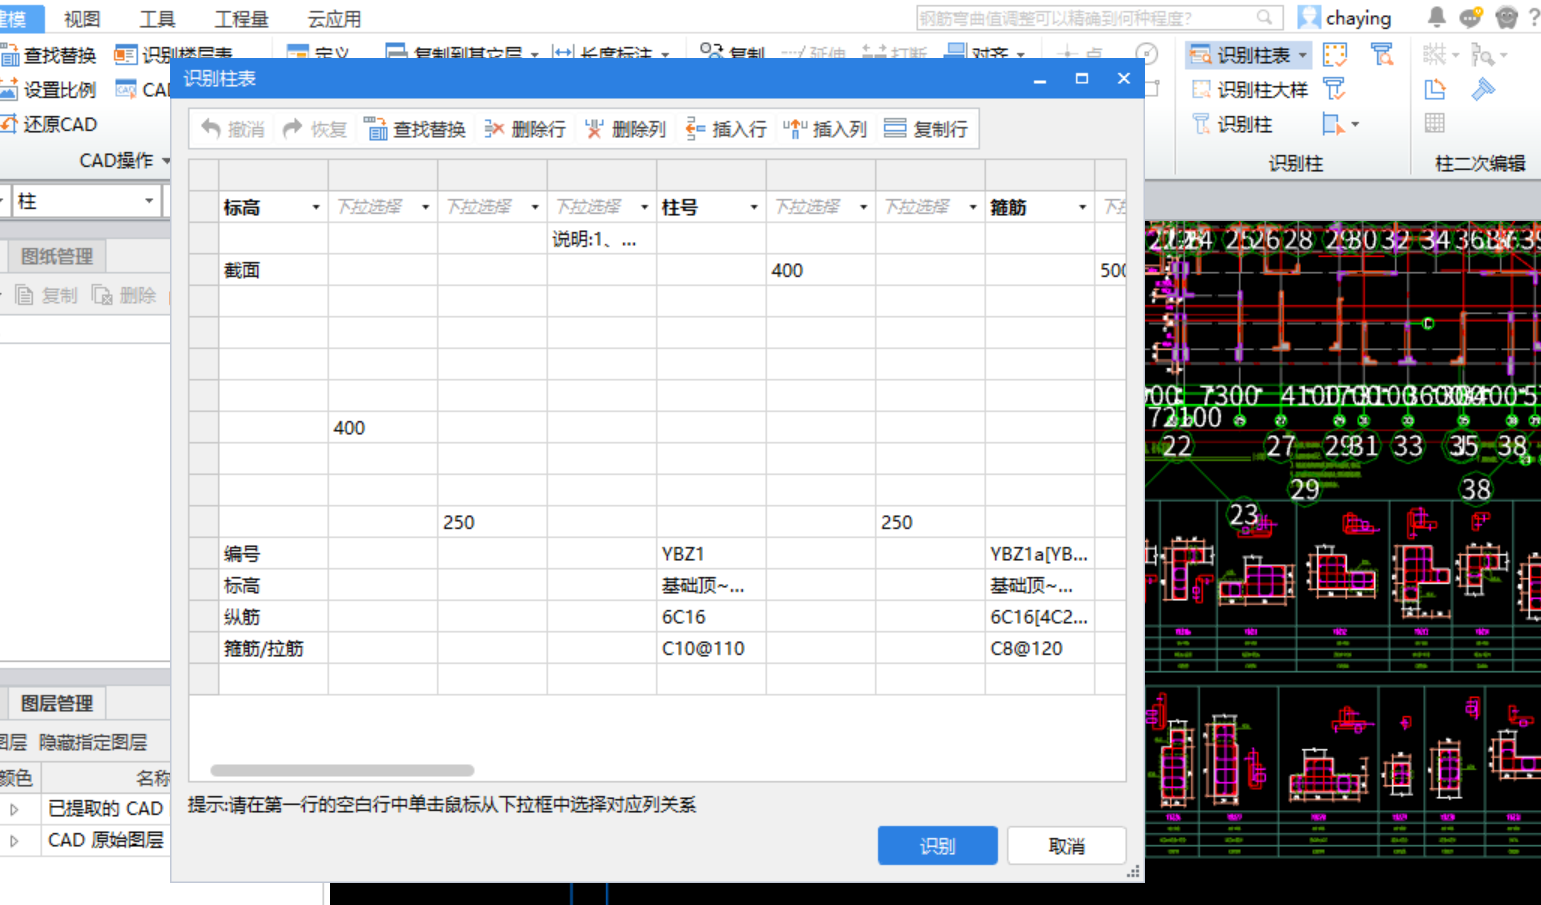Click 恢复 redo icon in dialog toolbar
Viewport: 1541px width, 905px height.
pyautogui.click(x=293, y=129)
